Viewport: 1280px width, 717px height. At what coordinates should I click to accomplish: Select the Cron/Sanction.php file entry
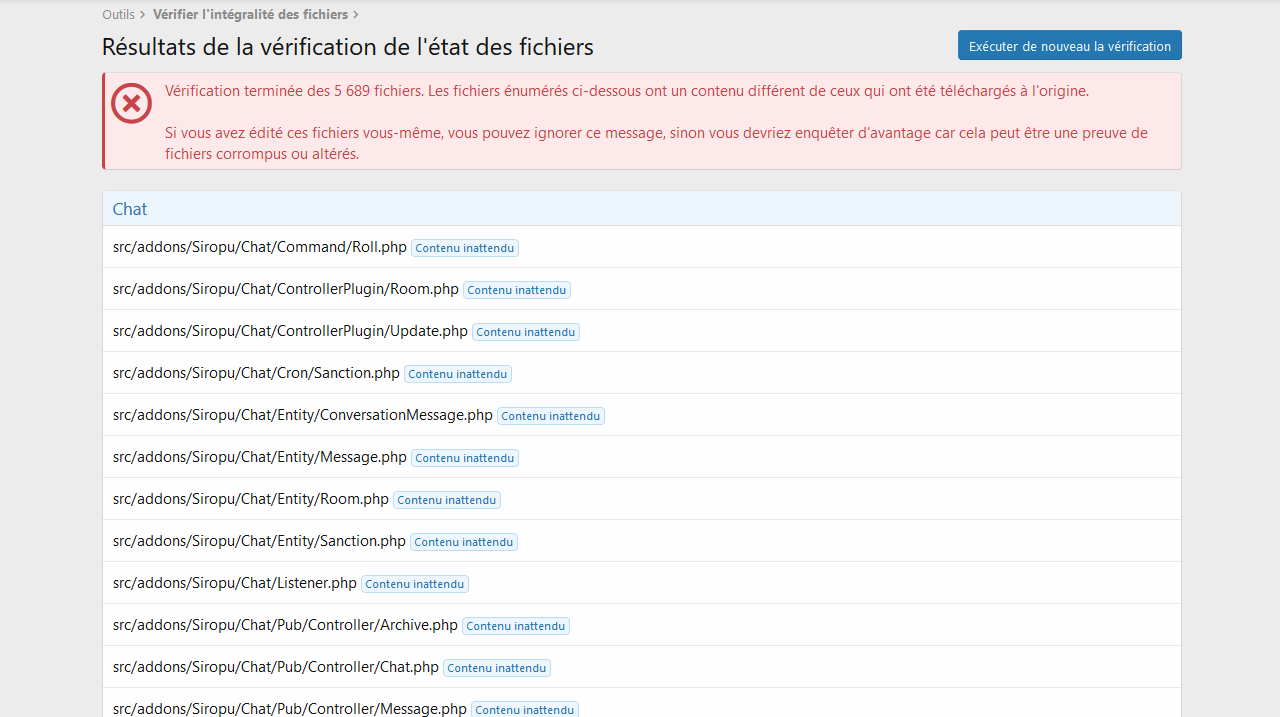point(256,373)
